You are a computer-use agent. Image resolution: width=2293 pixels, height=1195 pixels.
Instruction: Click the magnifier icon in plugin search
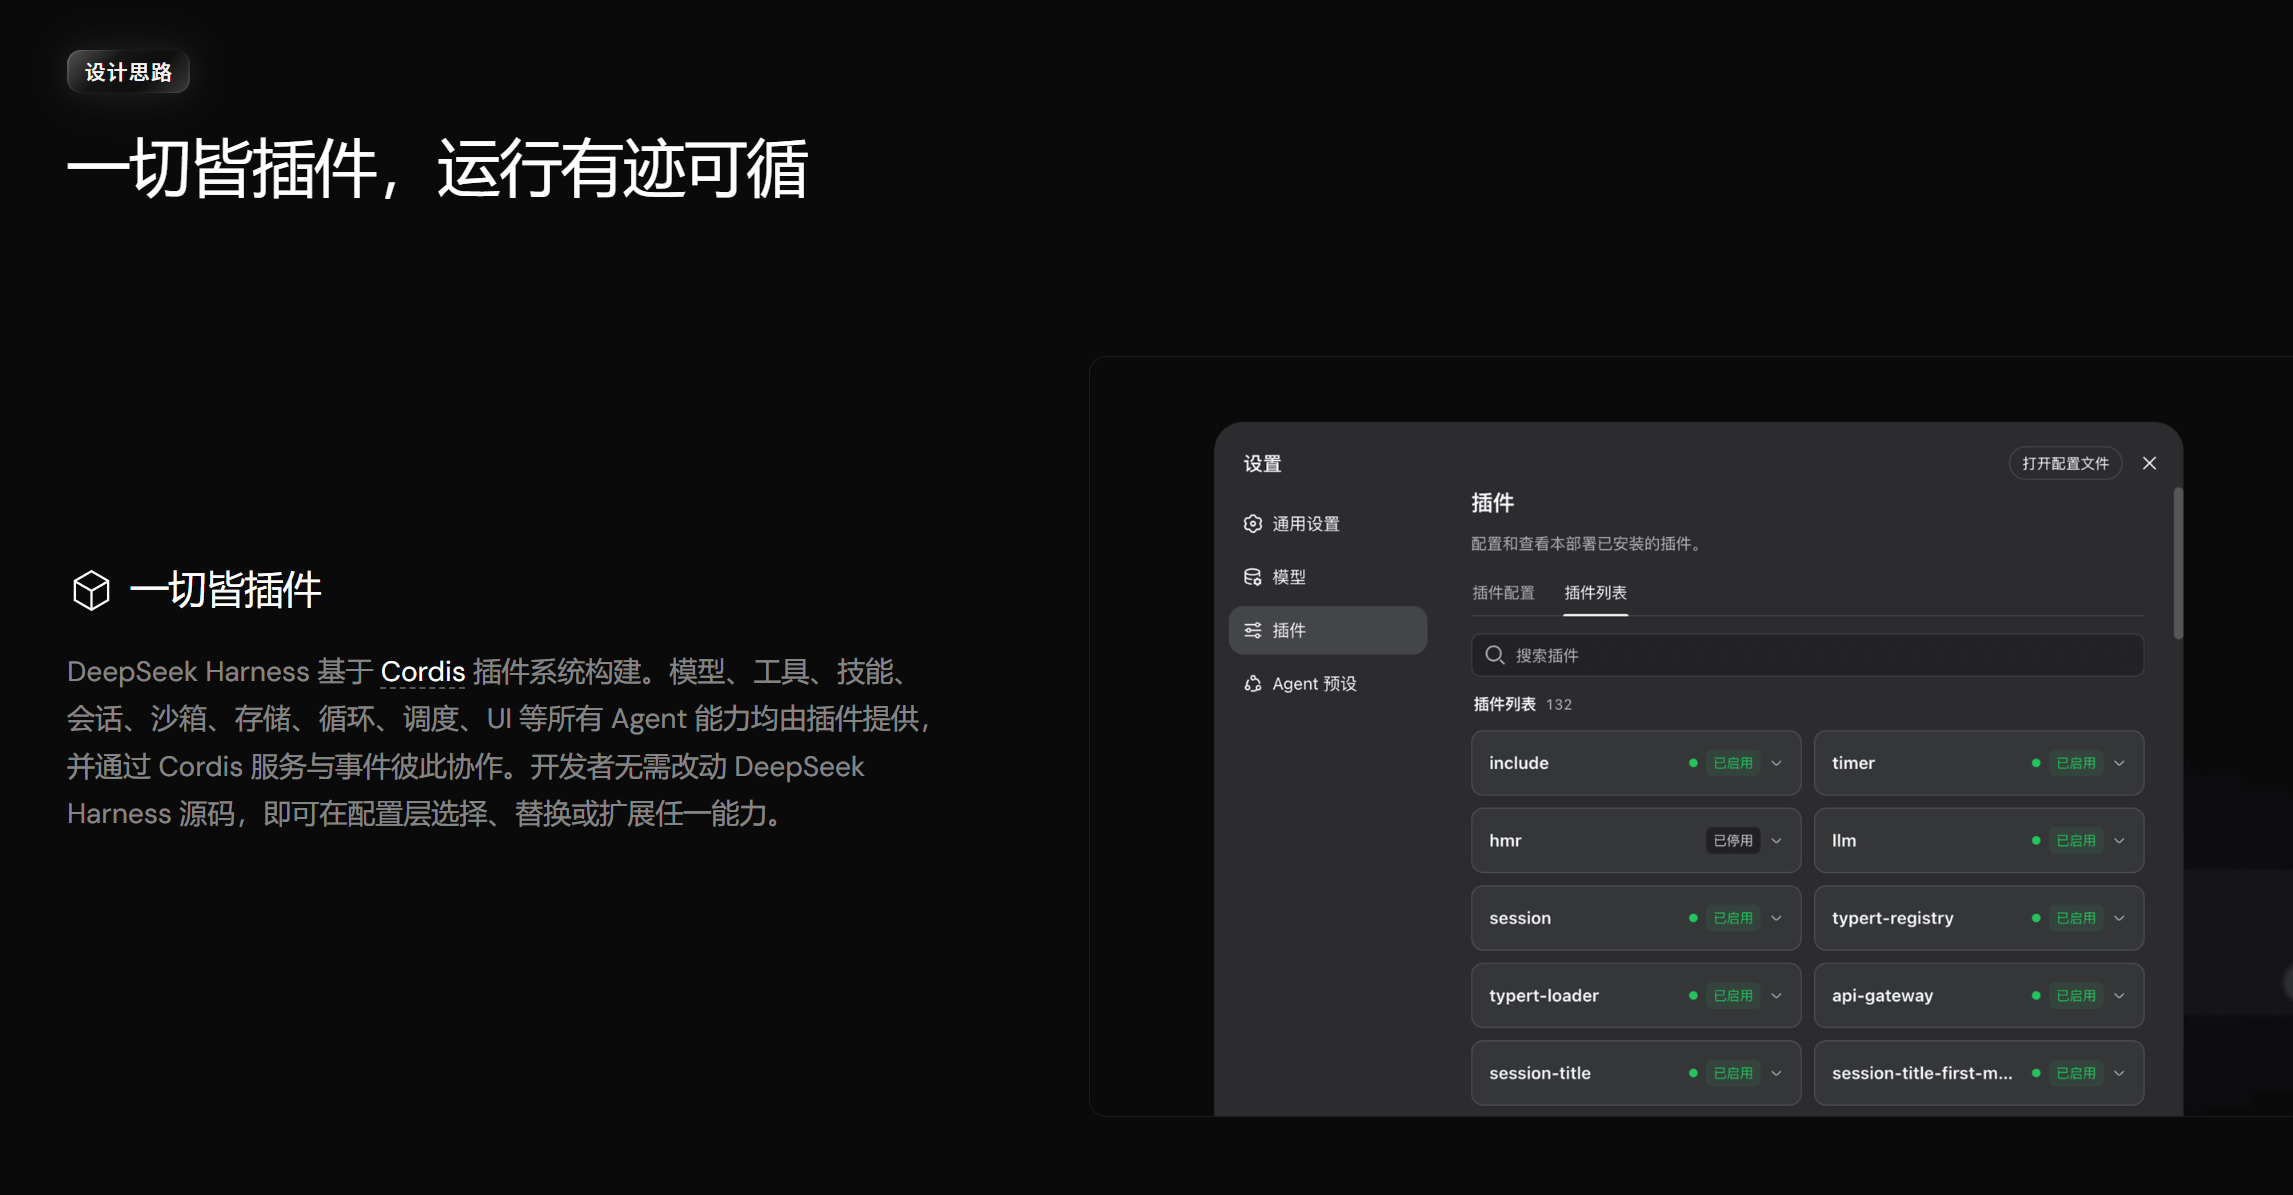point(1495,655)
